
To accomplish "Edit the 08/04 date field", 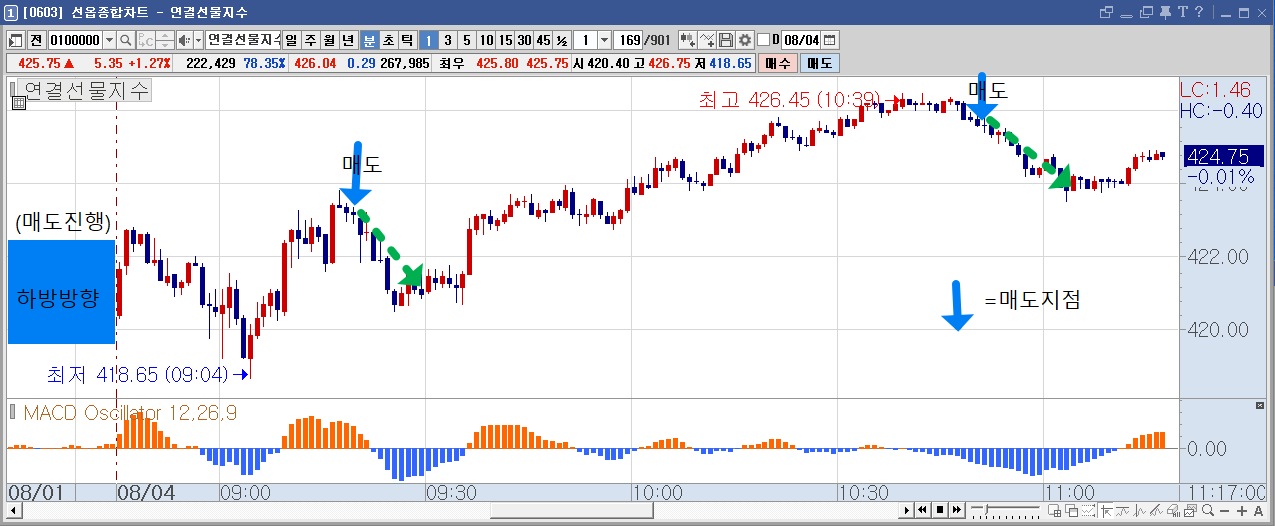I will pyautogui.click(x=801, y=40).
